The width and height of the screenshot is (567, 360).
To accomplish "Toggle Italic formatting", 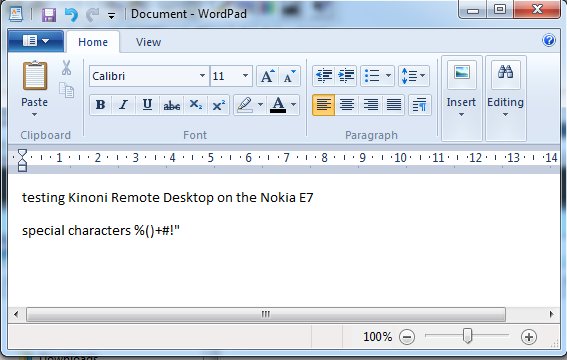I will click(124, 105).
